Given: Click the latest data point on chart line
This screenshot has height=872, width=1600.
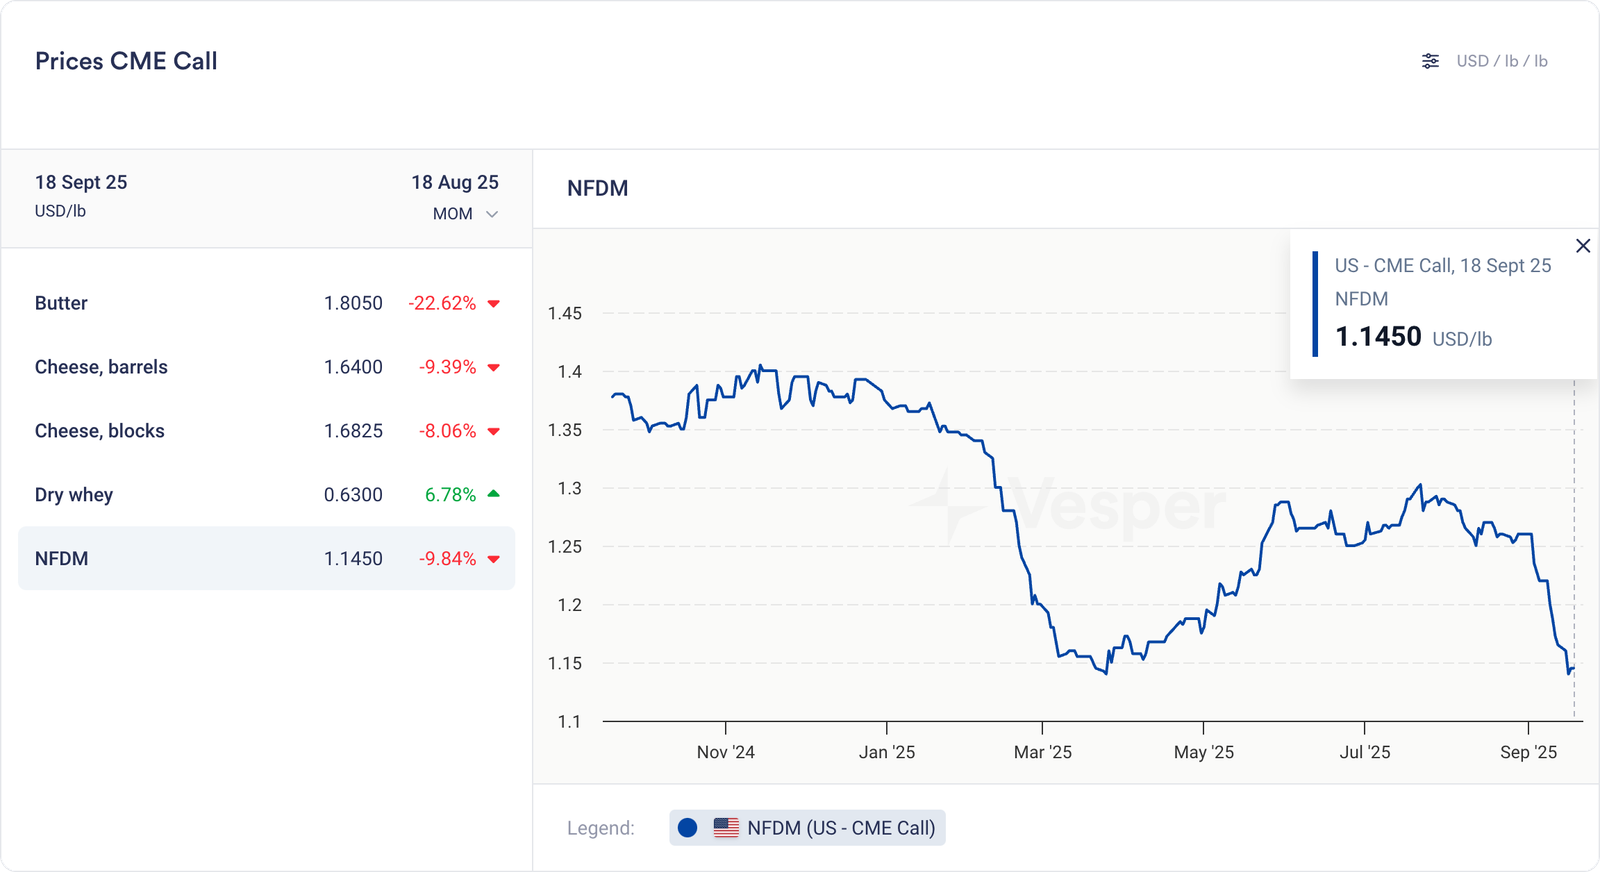Looking at the screenshot, I should [1574, 668].
